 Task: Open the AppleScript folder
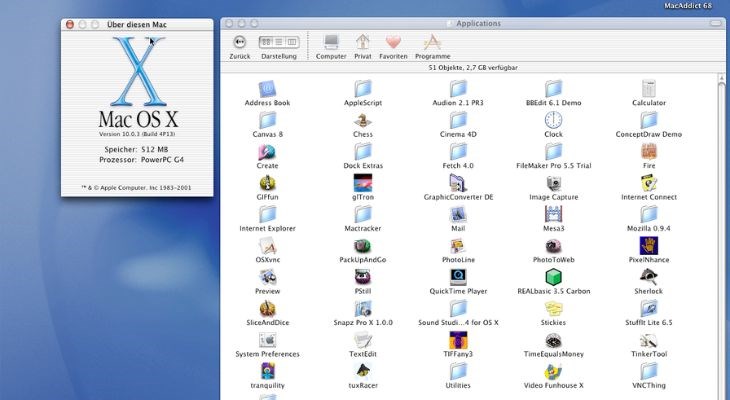click(x=363, y=88)
